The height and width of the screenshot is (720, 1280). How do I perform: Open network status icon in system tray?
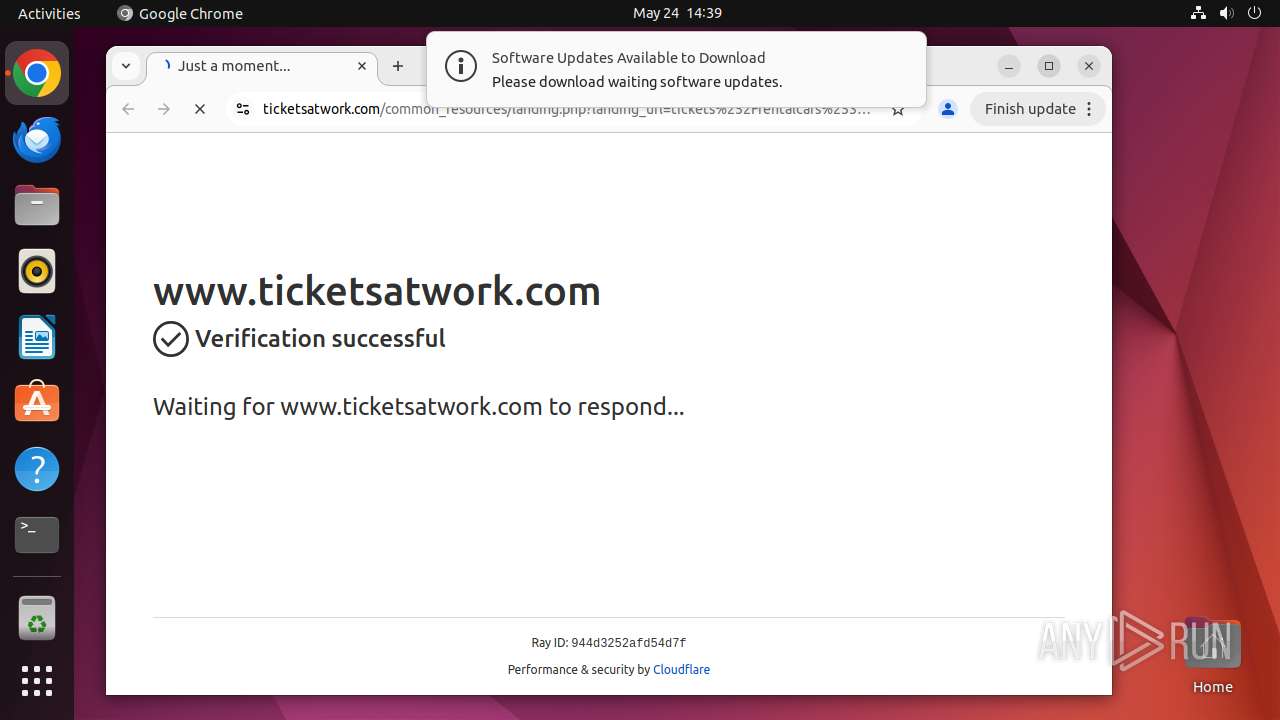coord(1199,13)
